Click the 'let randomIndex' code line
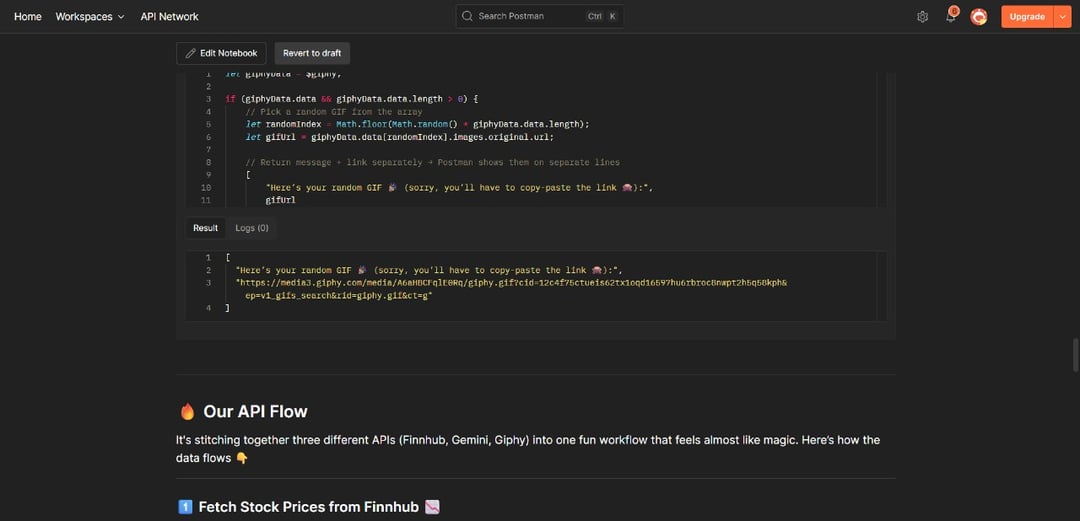 (418, 124)
